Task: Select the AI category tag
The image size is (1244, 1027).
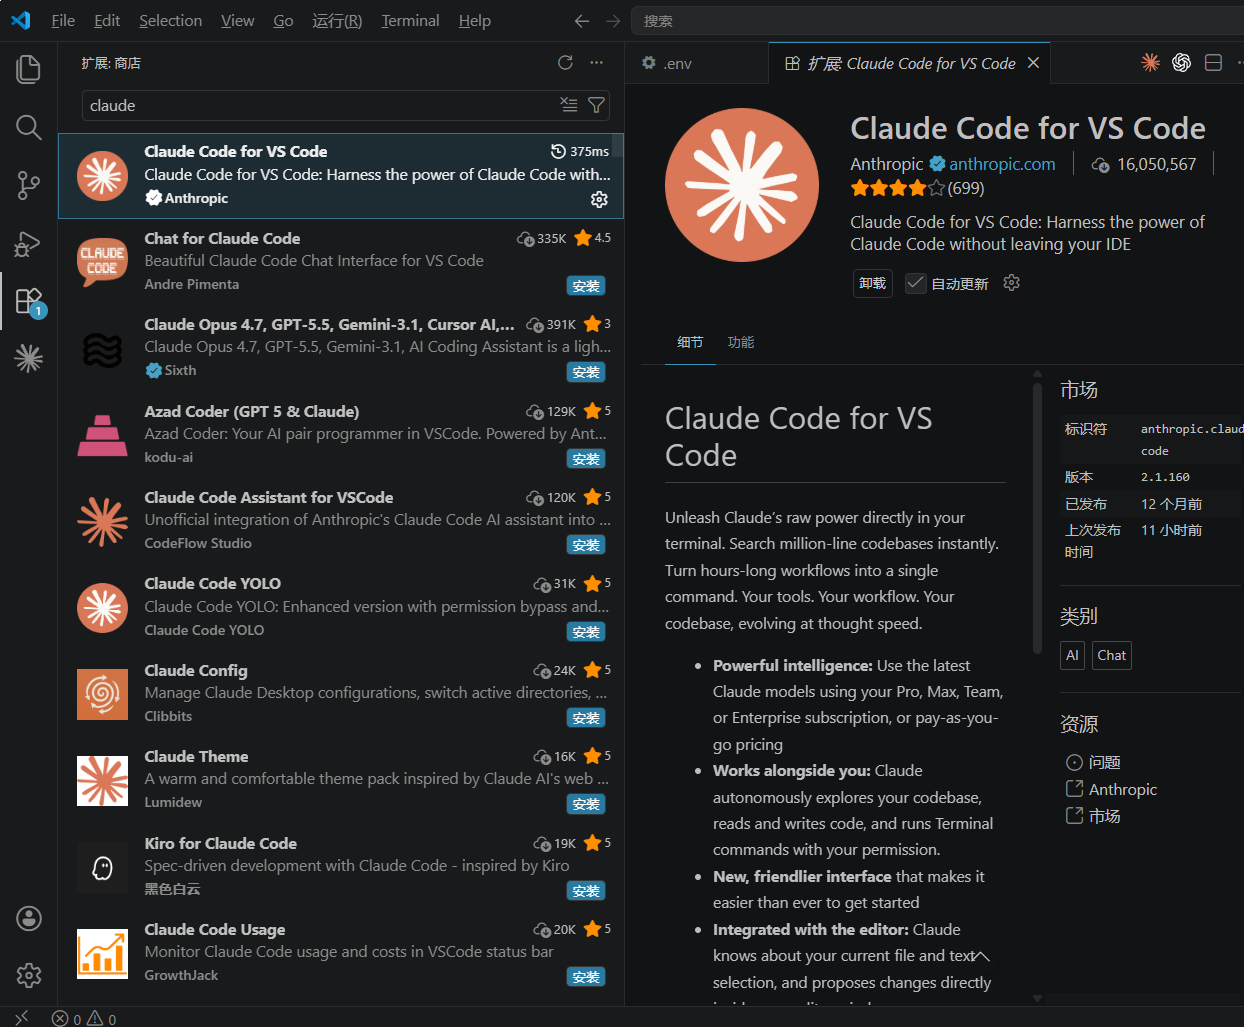Action: [x=1072, y=655]
